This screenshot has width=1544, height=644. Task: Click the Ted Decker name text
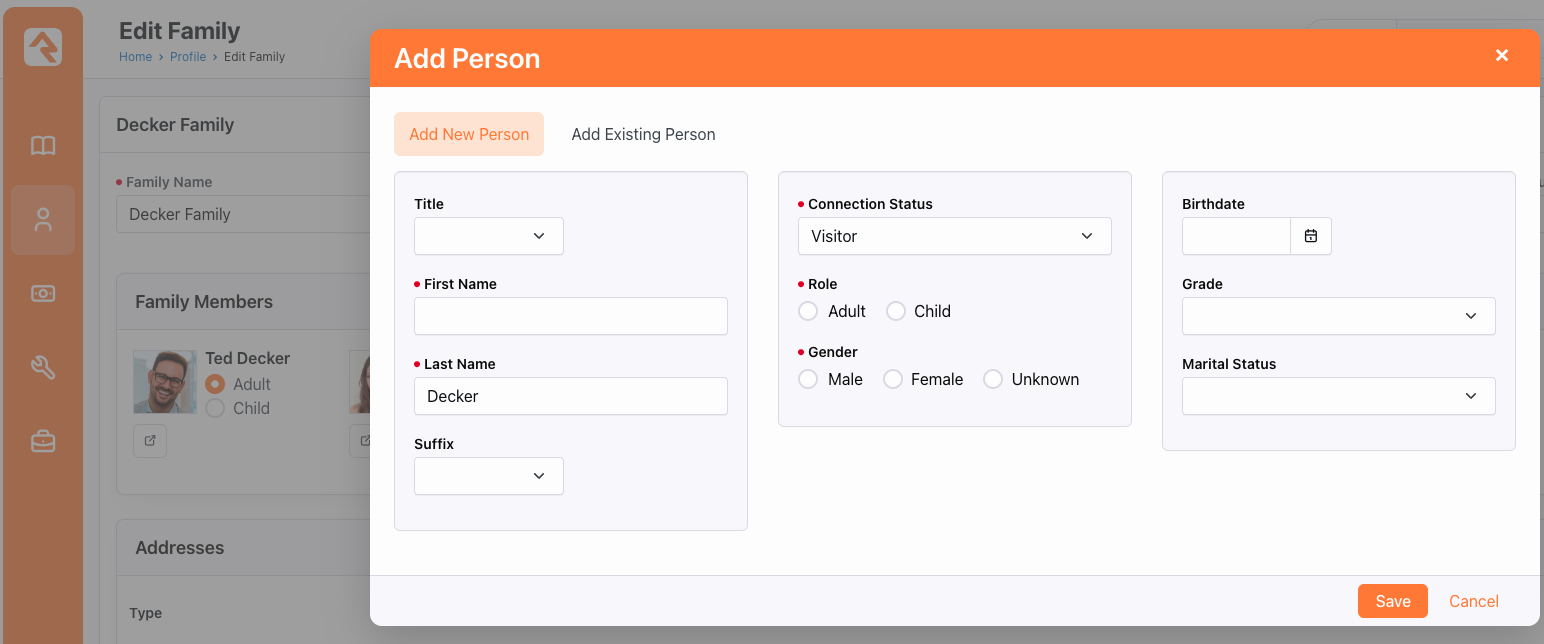click(x=248, y=358)
